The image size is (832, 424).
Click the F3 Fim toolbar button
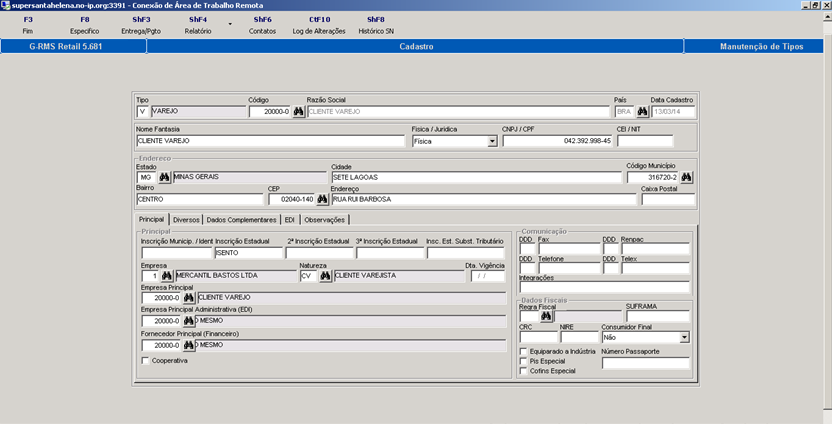tap(28, 25)
